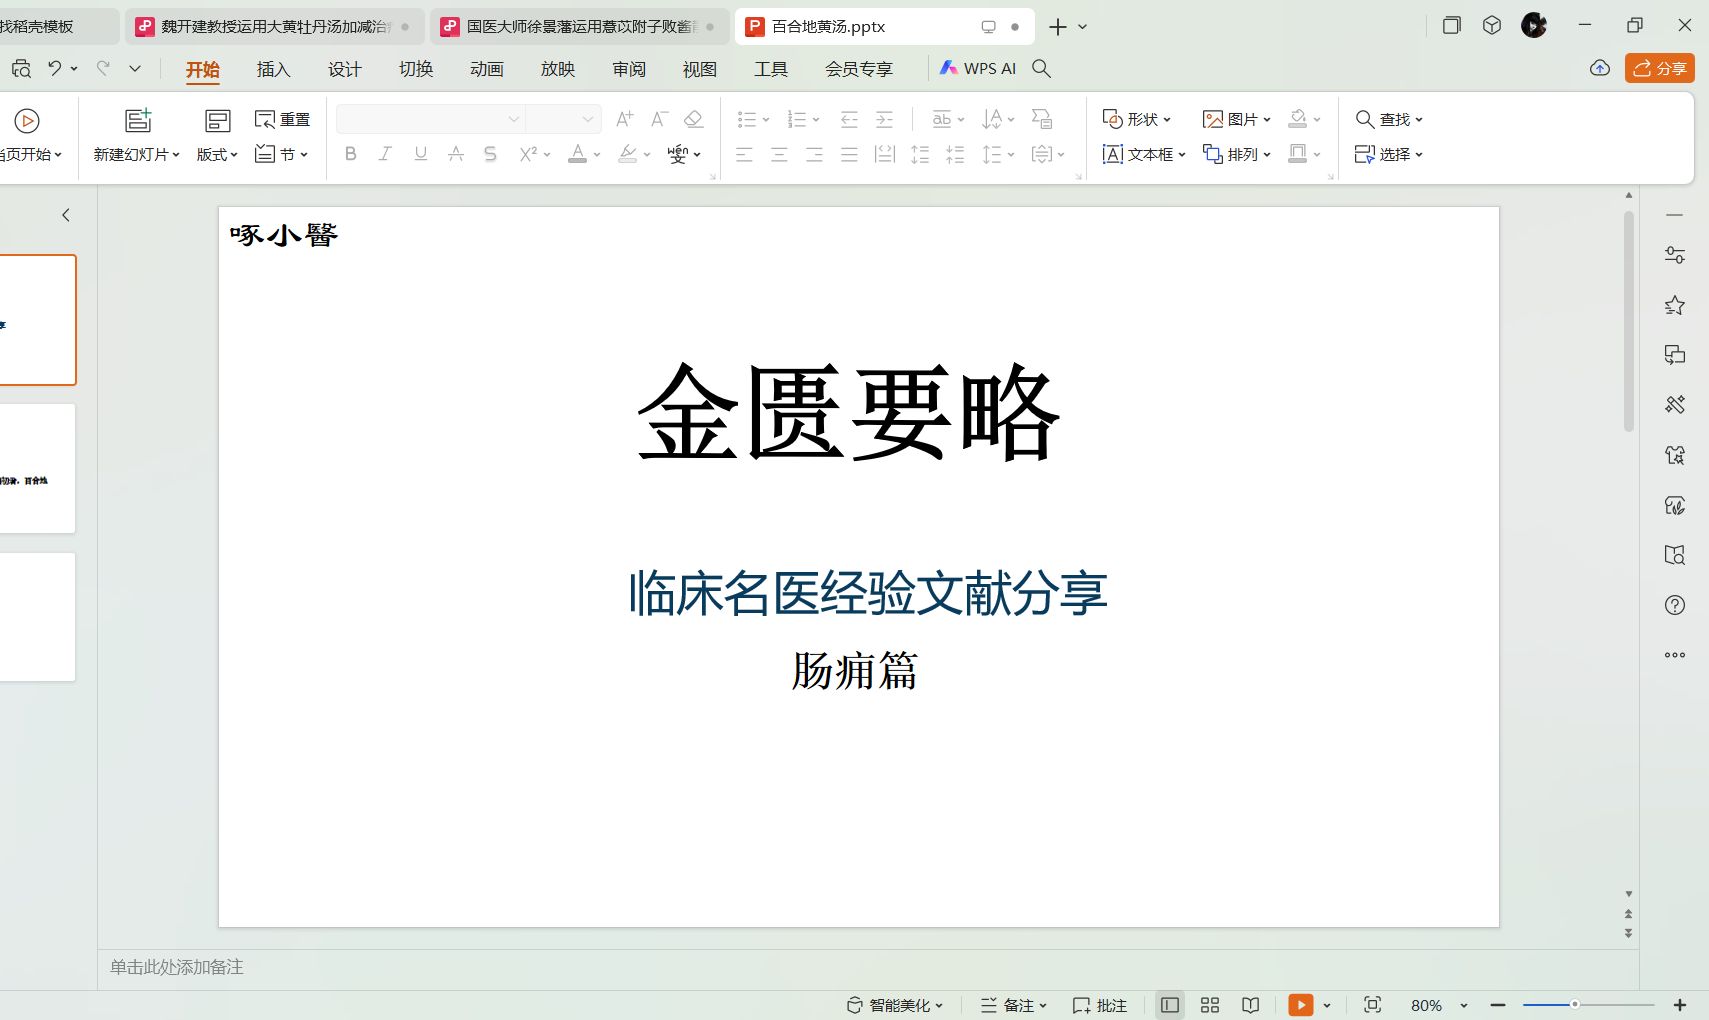Increase font size with A+ icon
This screenshot has width=1709, height=1020.
(625, 119)
